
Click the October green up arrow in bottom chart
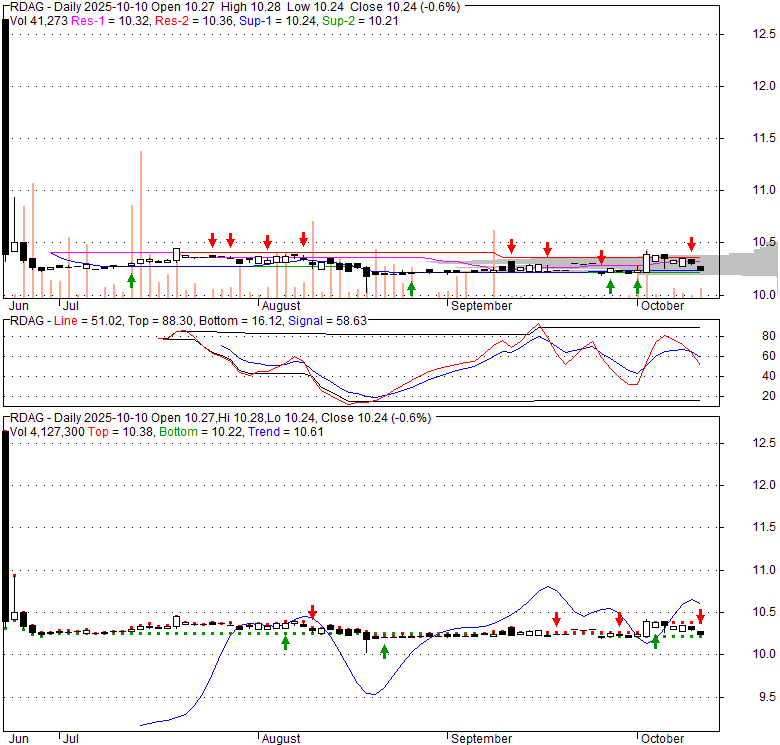655,642
